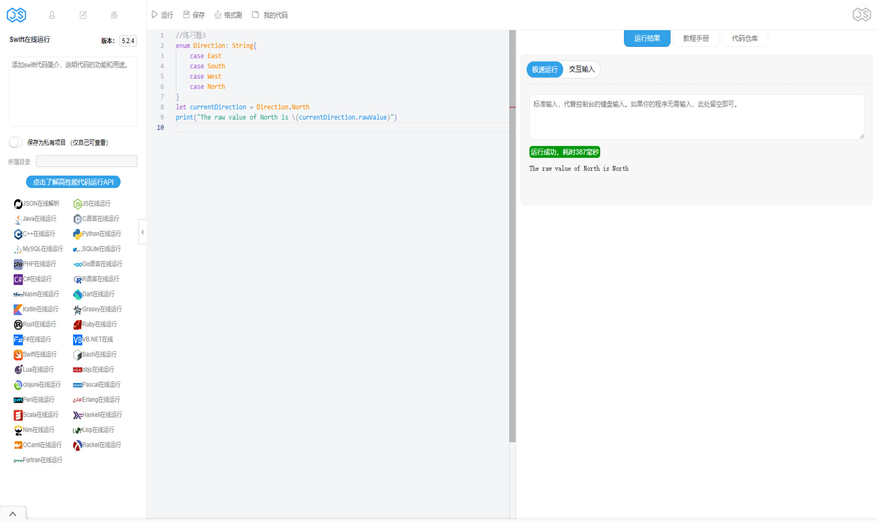The width and height of the screenshot is (877, 522).
Task: Click the Racket logo icon
Action: (x=77, y=445)
